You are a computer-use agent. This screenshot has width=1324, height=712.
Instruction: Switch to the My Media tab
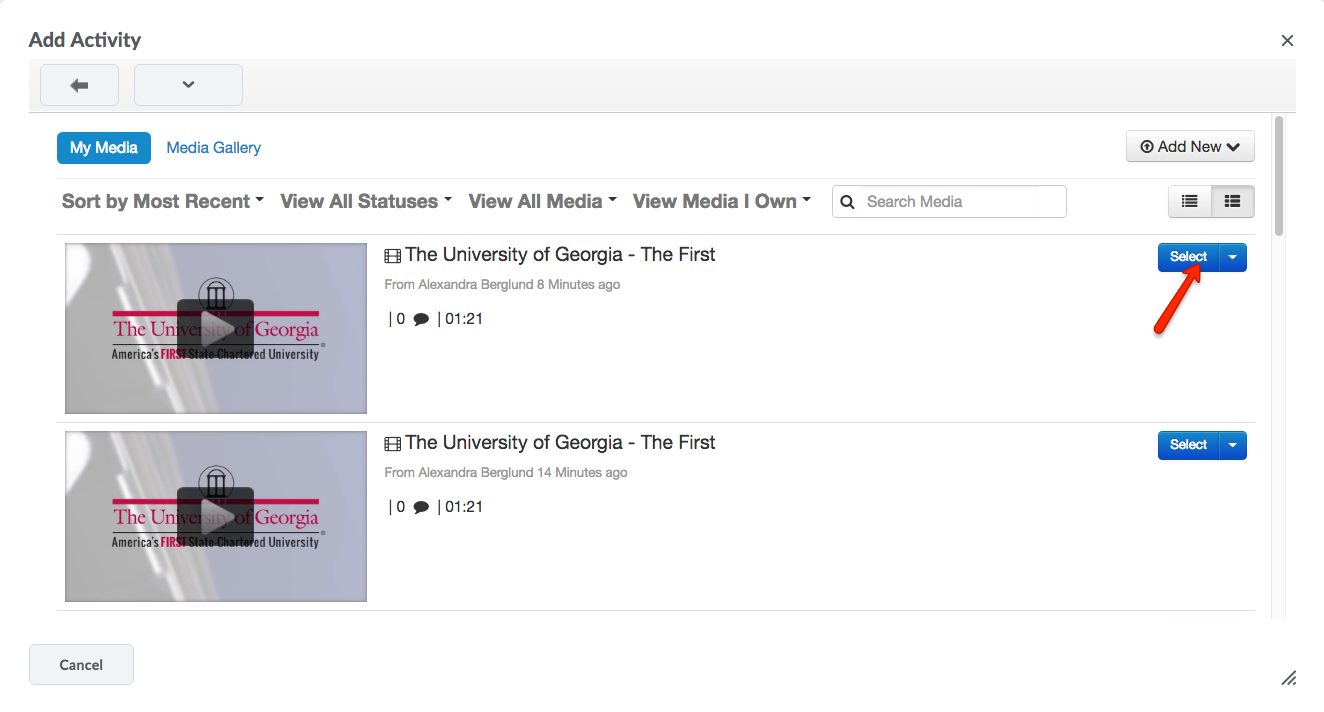click(x=104, y=148)
